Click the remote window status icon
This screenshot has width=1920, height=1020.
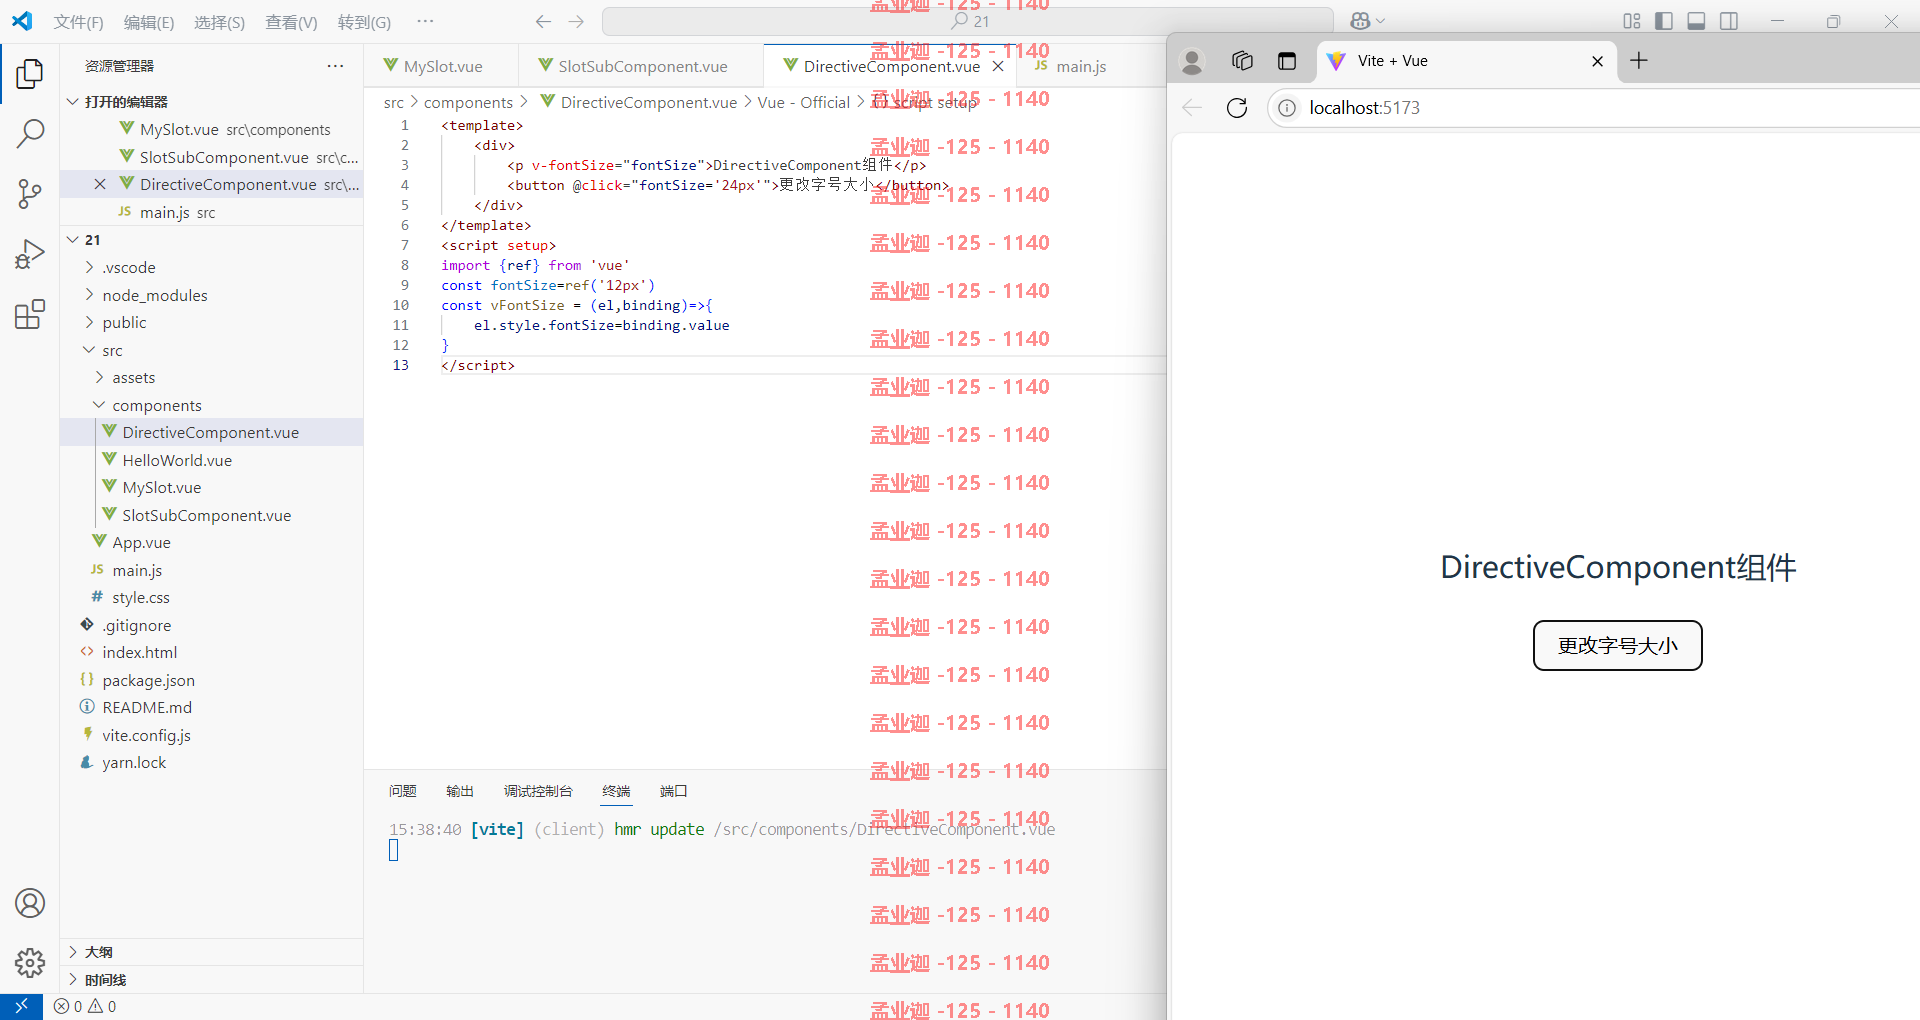21,1006
